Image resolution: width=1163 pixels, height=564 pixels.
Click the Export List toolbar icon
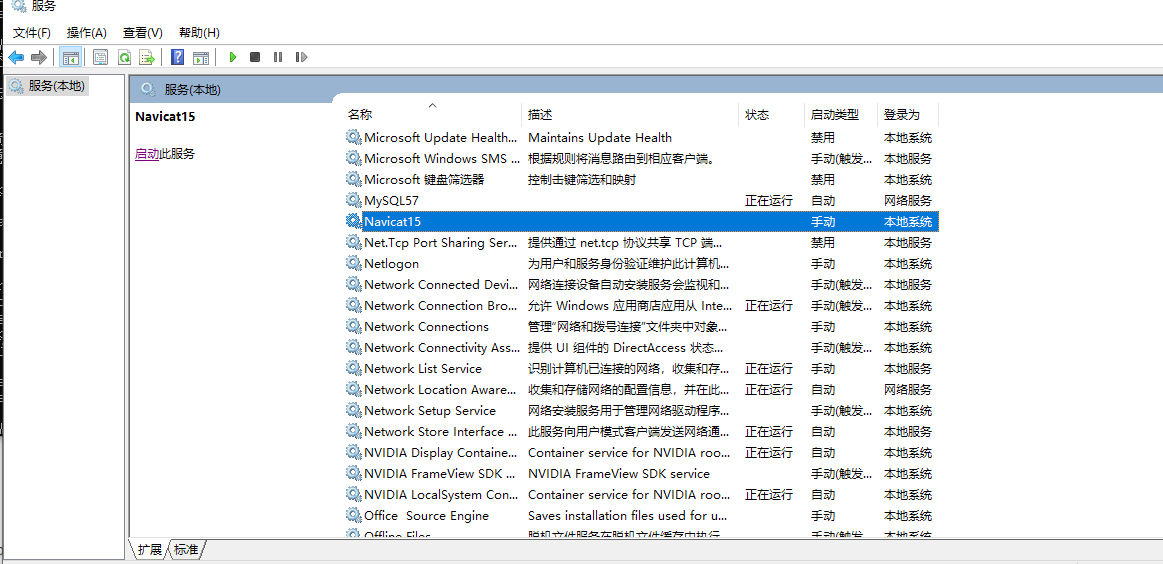coord(147,57)
